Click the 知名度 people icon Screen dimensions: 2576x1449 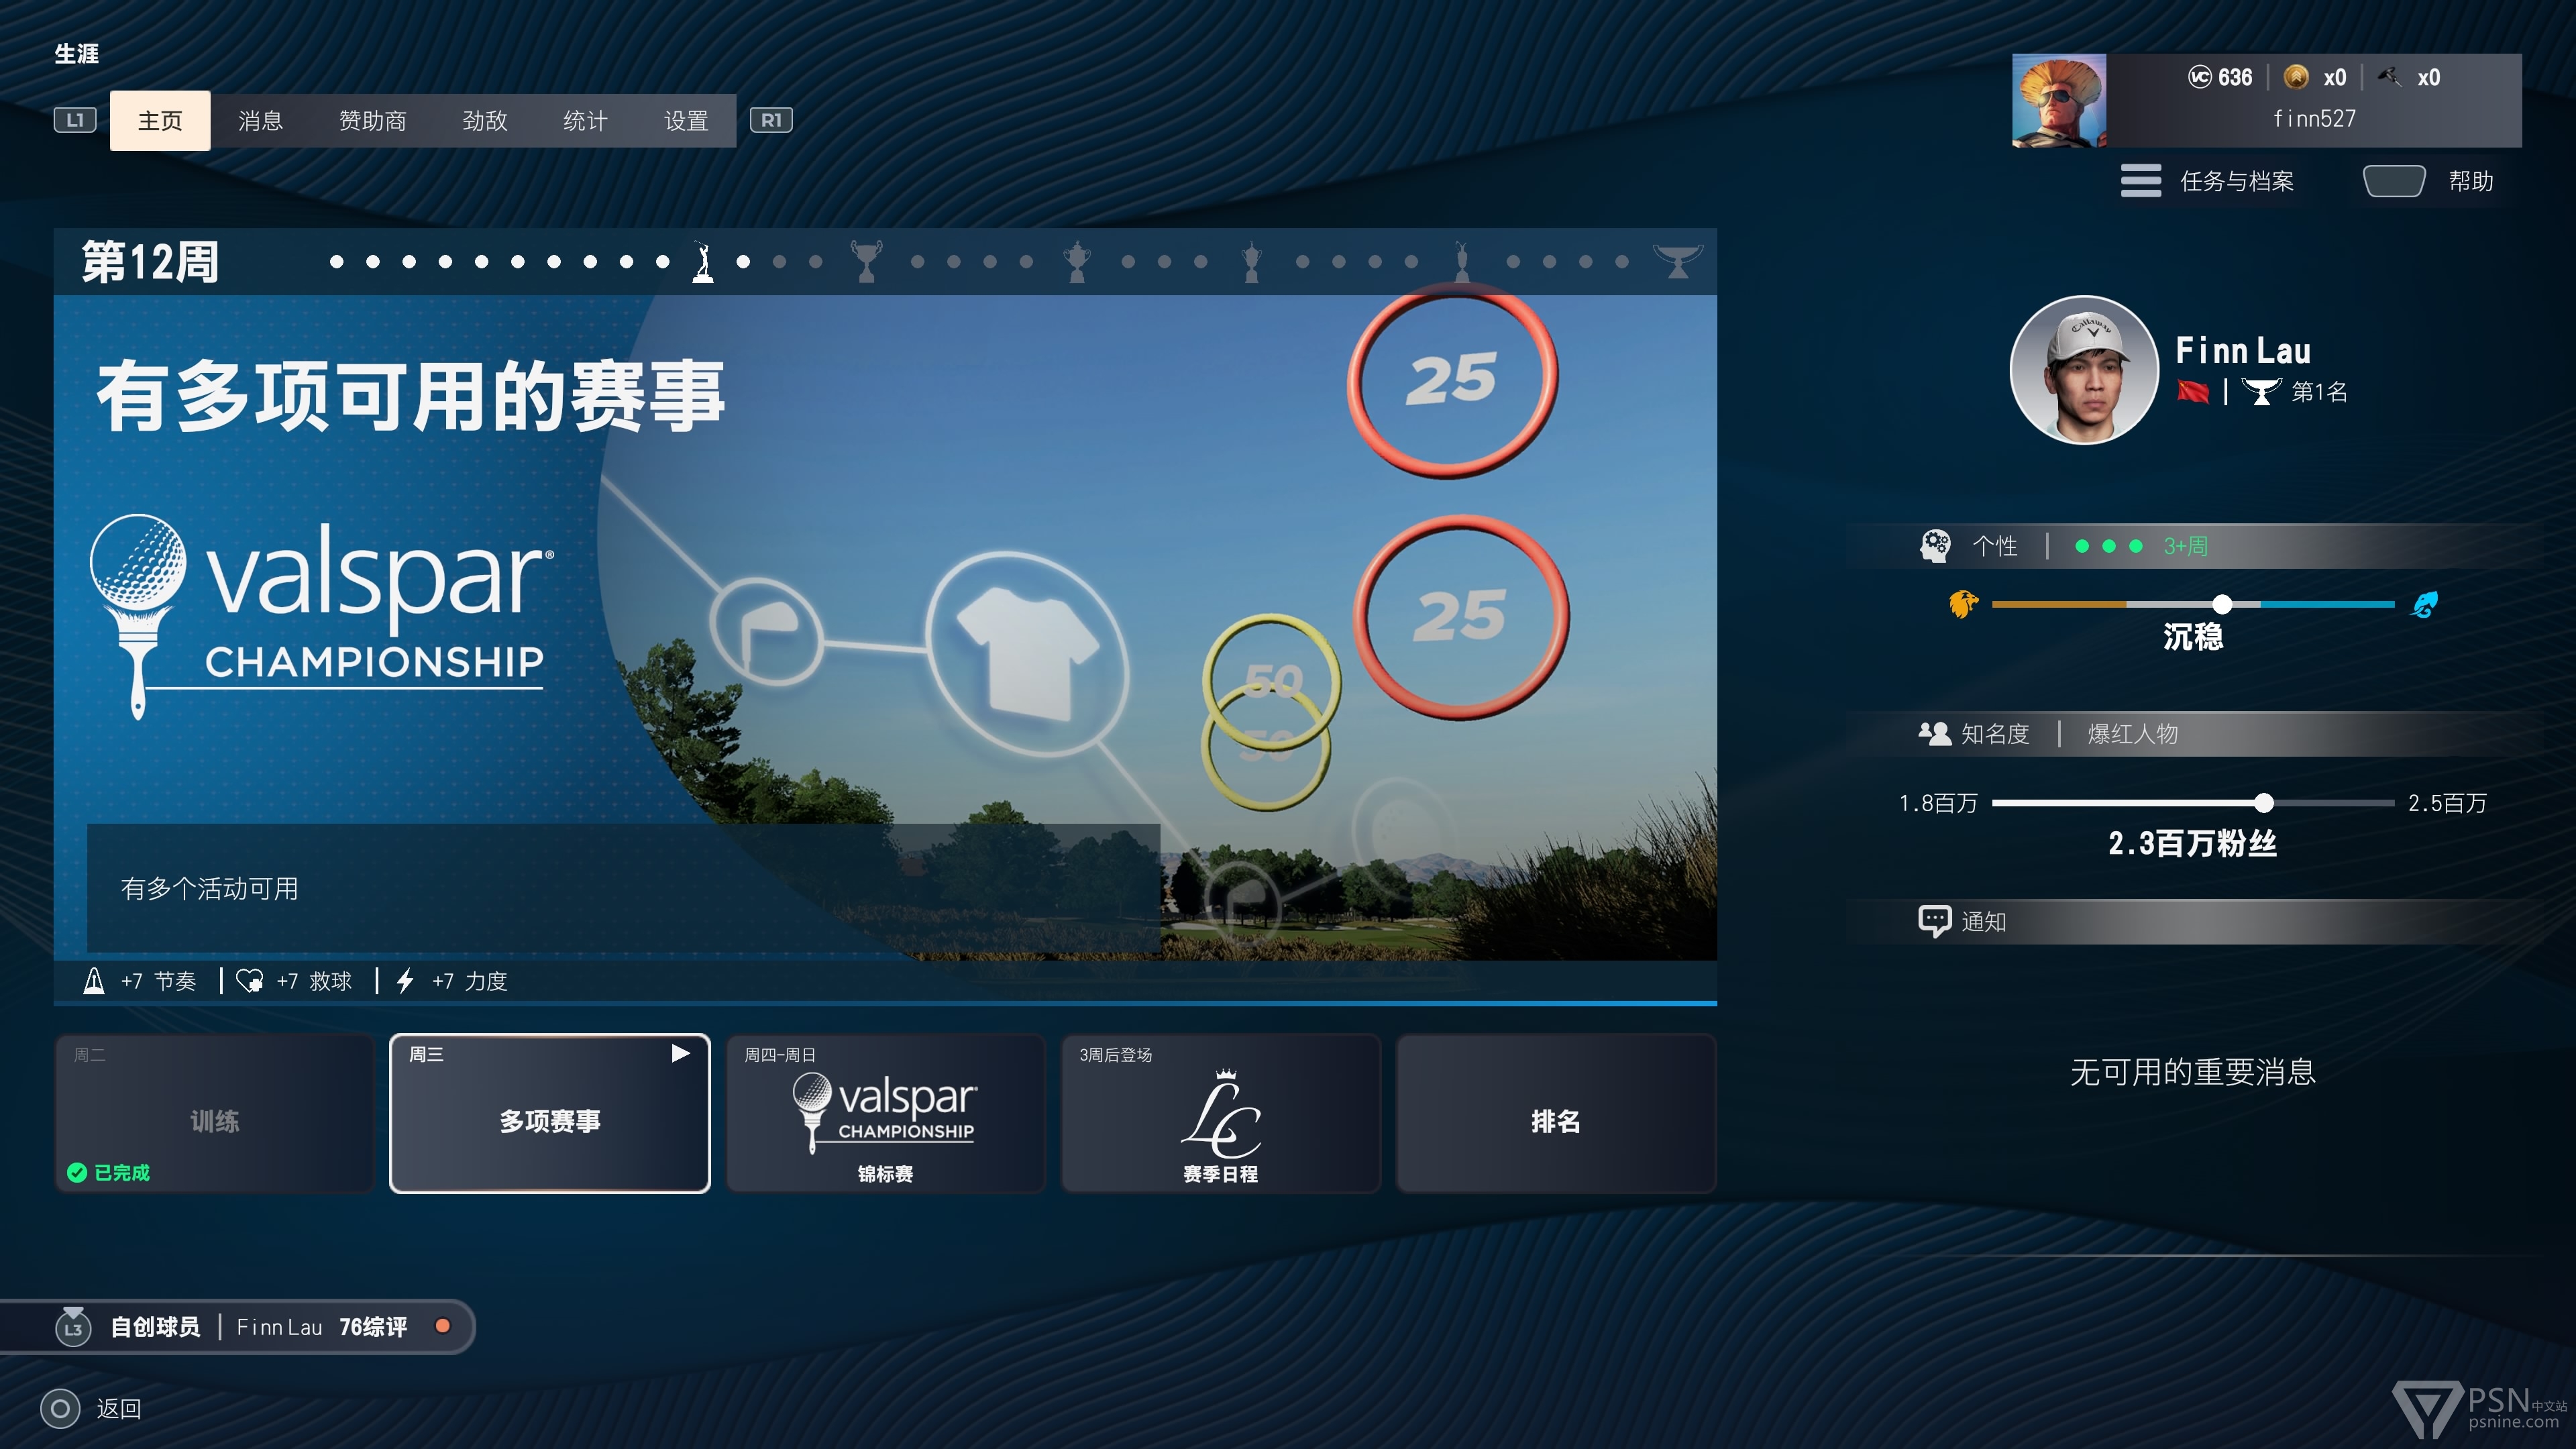coord(1934,733)
